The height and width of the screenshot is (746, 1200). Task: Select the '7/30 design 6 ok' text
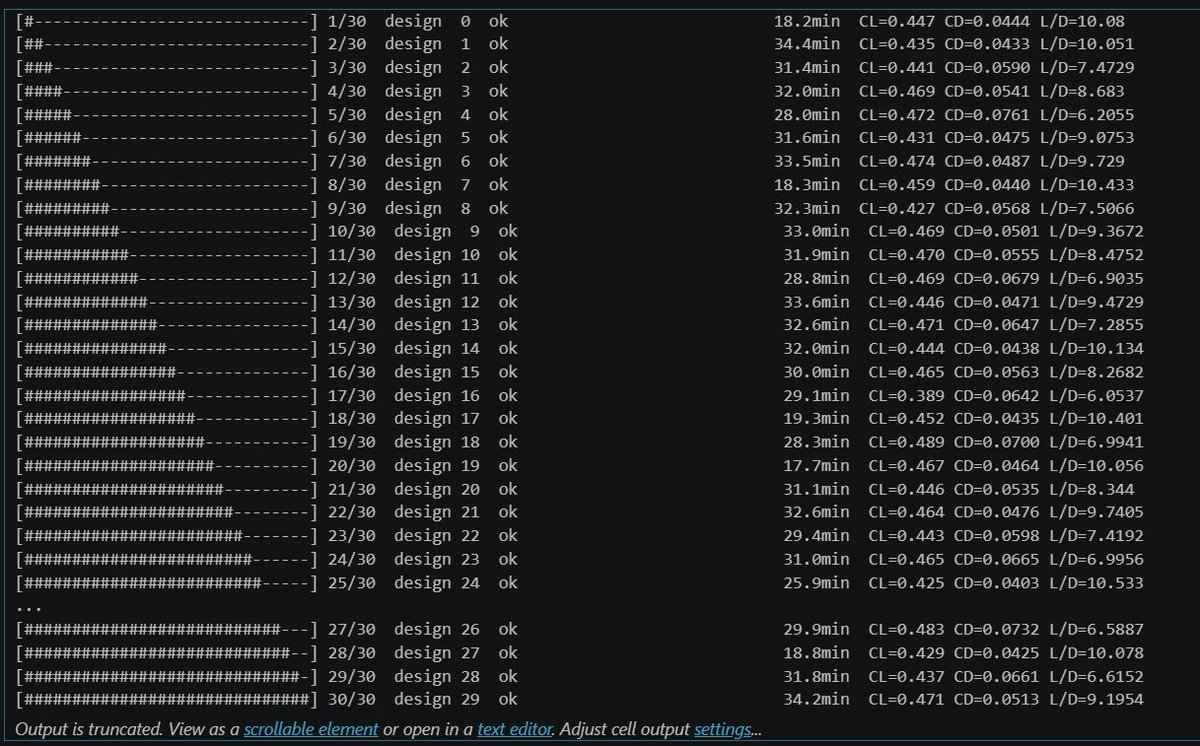click(x=417, y=161)
